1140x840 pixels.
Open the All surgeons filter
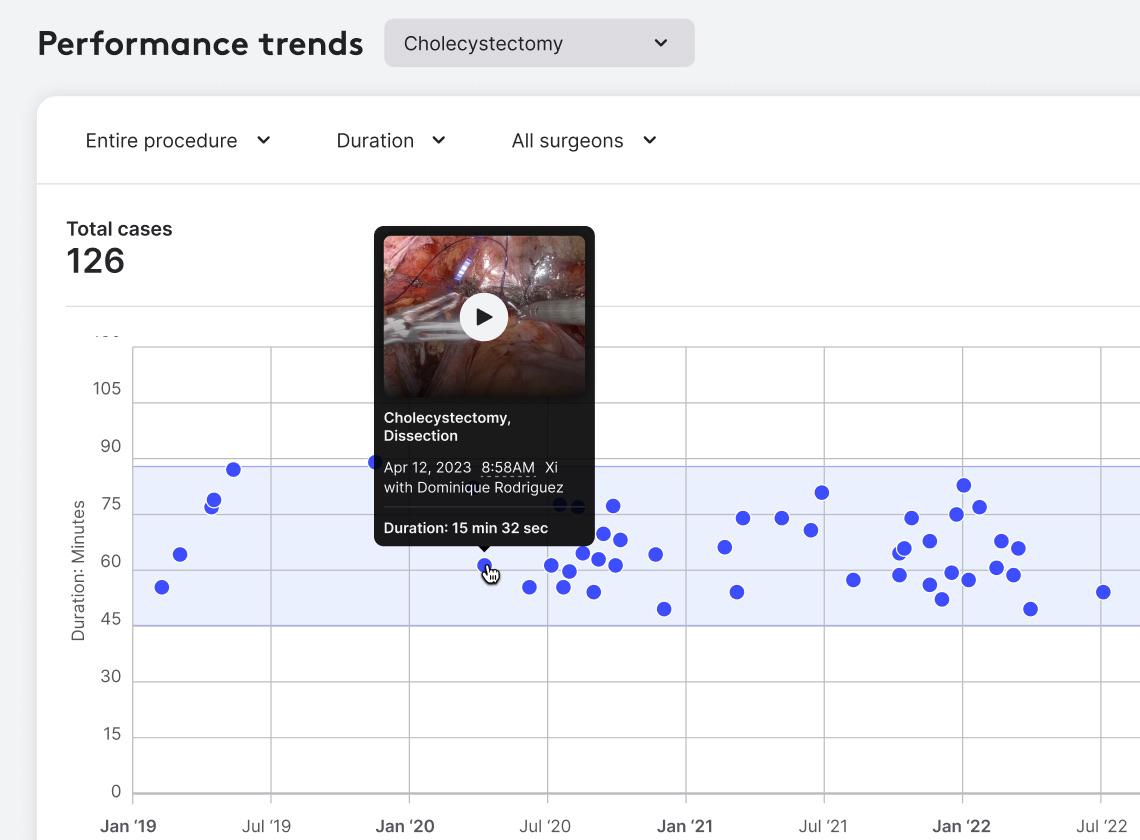click(583, 141)
